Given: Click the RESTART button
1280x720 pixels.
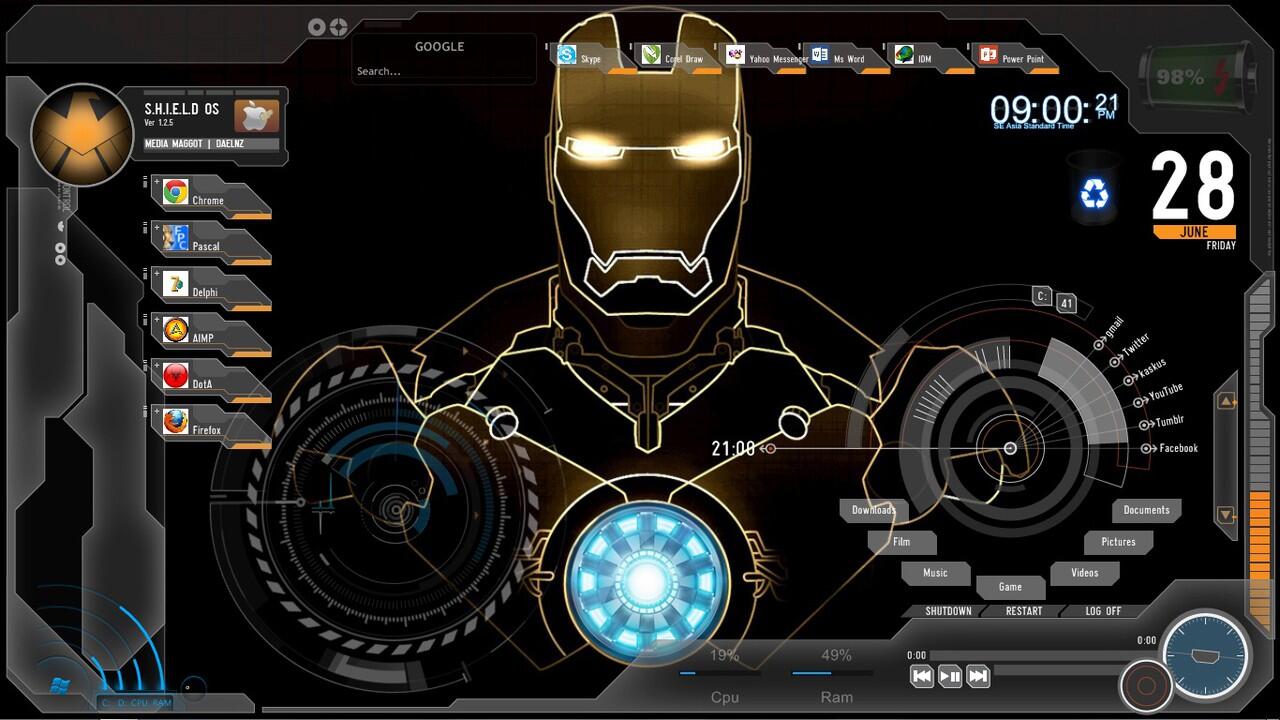Looking at the screenshot, I should click(x=1023, y=611).
